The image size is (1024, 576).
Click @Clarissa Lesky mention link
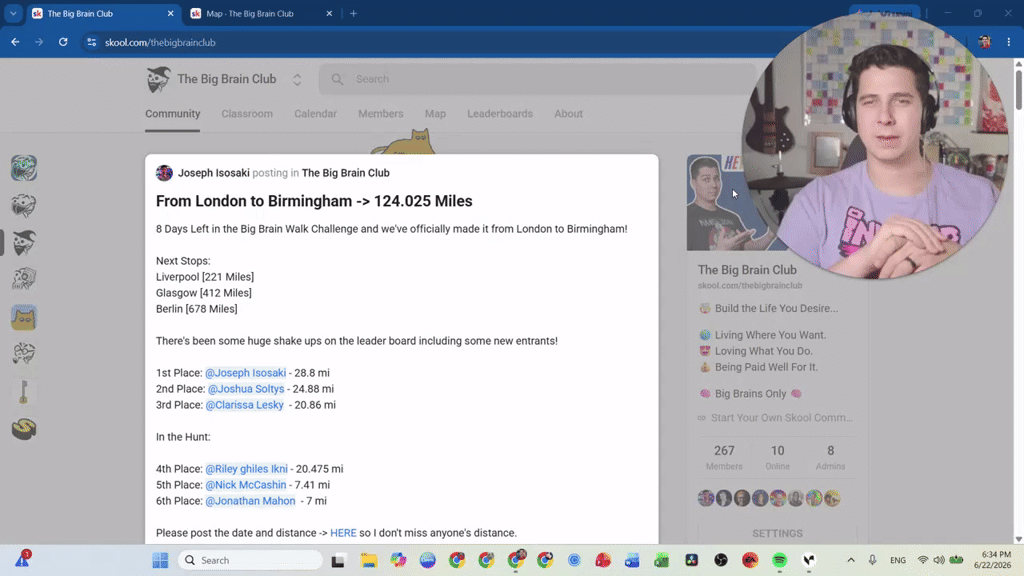pyautogui.click(x=245, y=405)
